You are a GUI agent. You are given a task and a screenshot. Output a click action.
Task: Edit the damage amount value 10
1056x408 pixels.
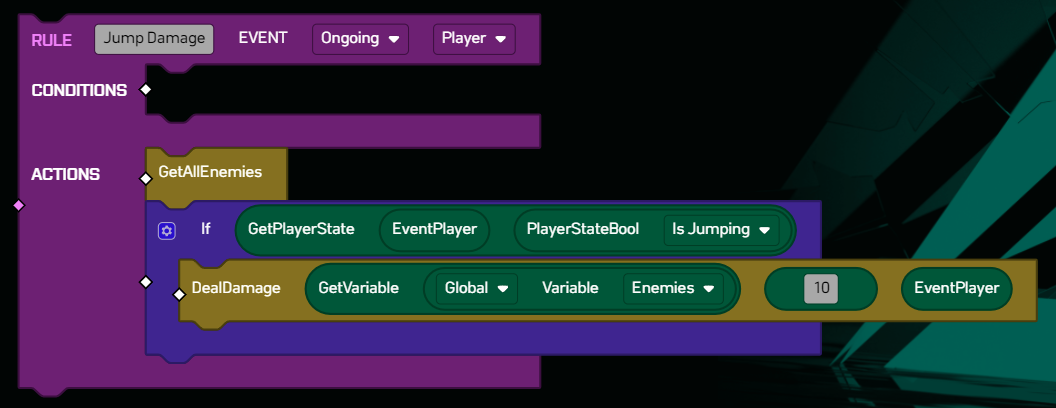pos(821,289)
